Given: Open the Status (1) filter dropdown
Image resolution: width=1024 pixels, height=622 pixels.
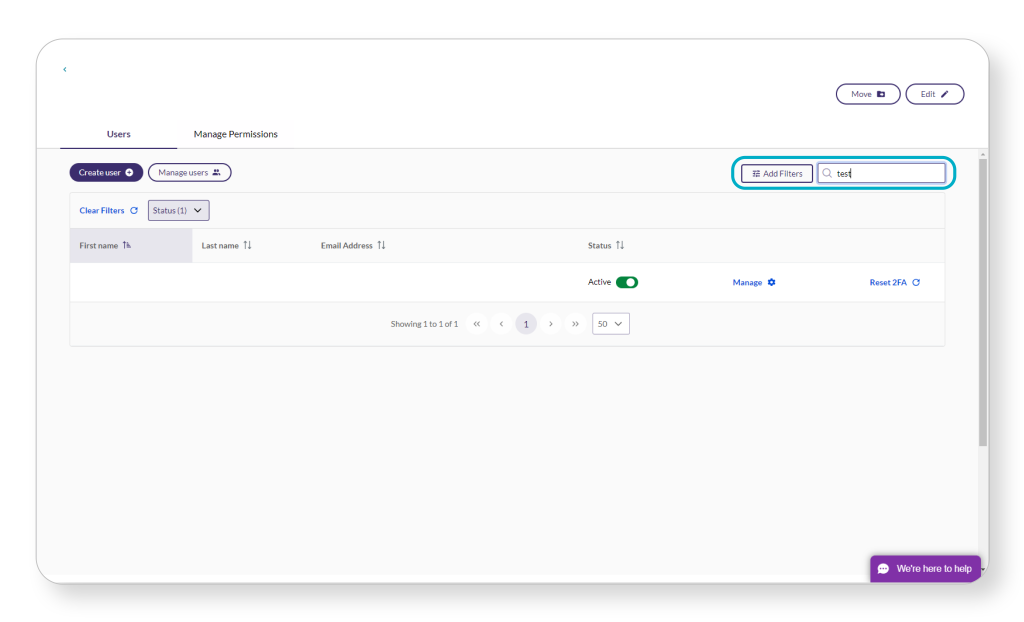Looking at the screenshot, I should click(178, 210).
